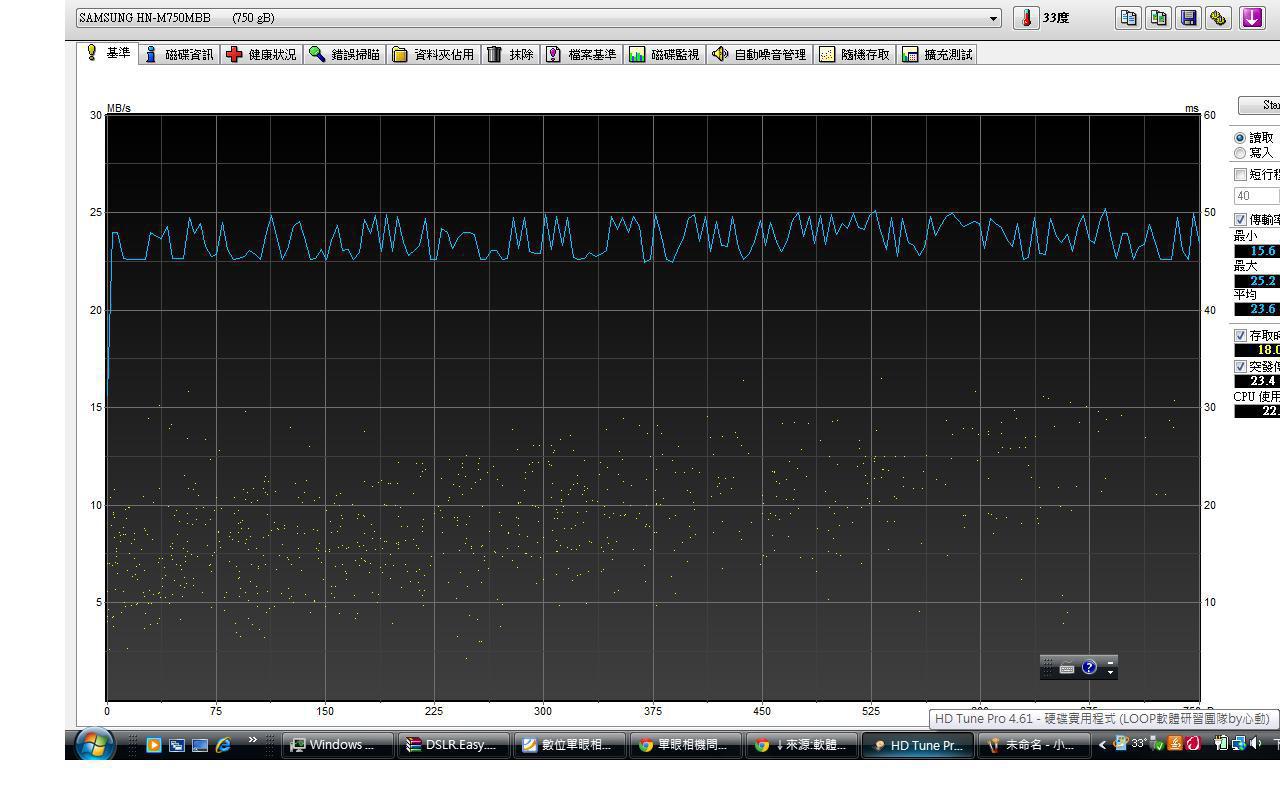Toggle the 突發傳輸 burst rate checkbox
Image resolution: width=1280 pixels, height=800 pixels.
(1241, 367)
